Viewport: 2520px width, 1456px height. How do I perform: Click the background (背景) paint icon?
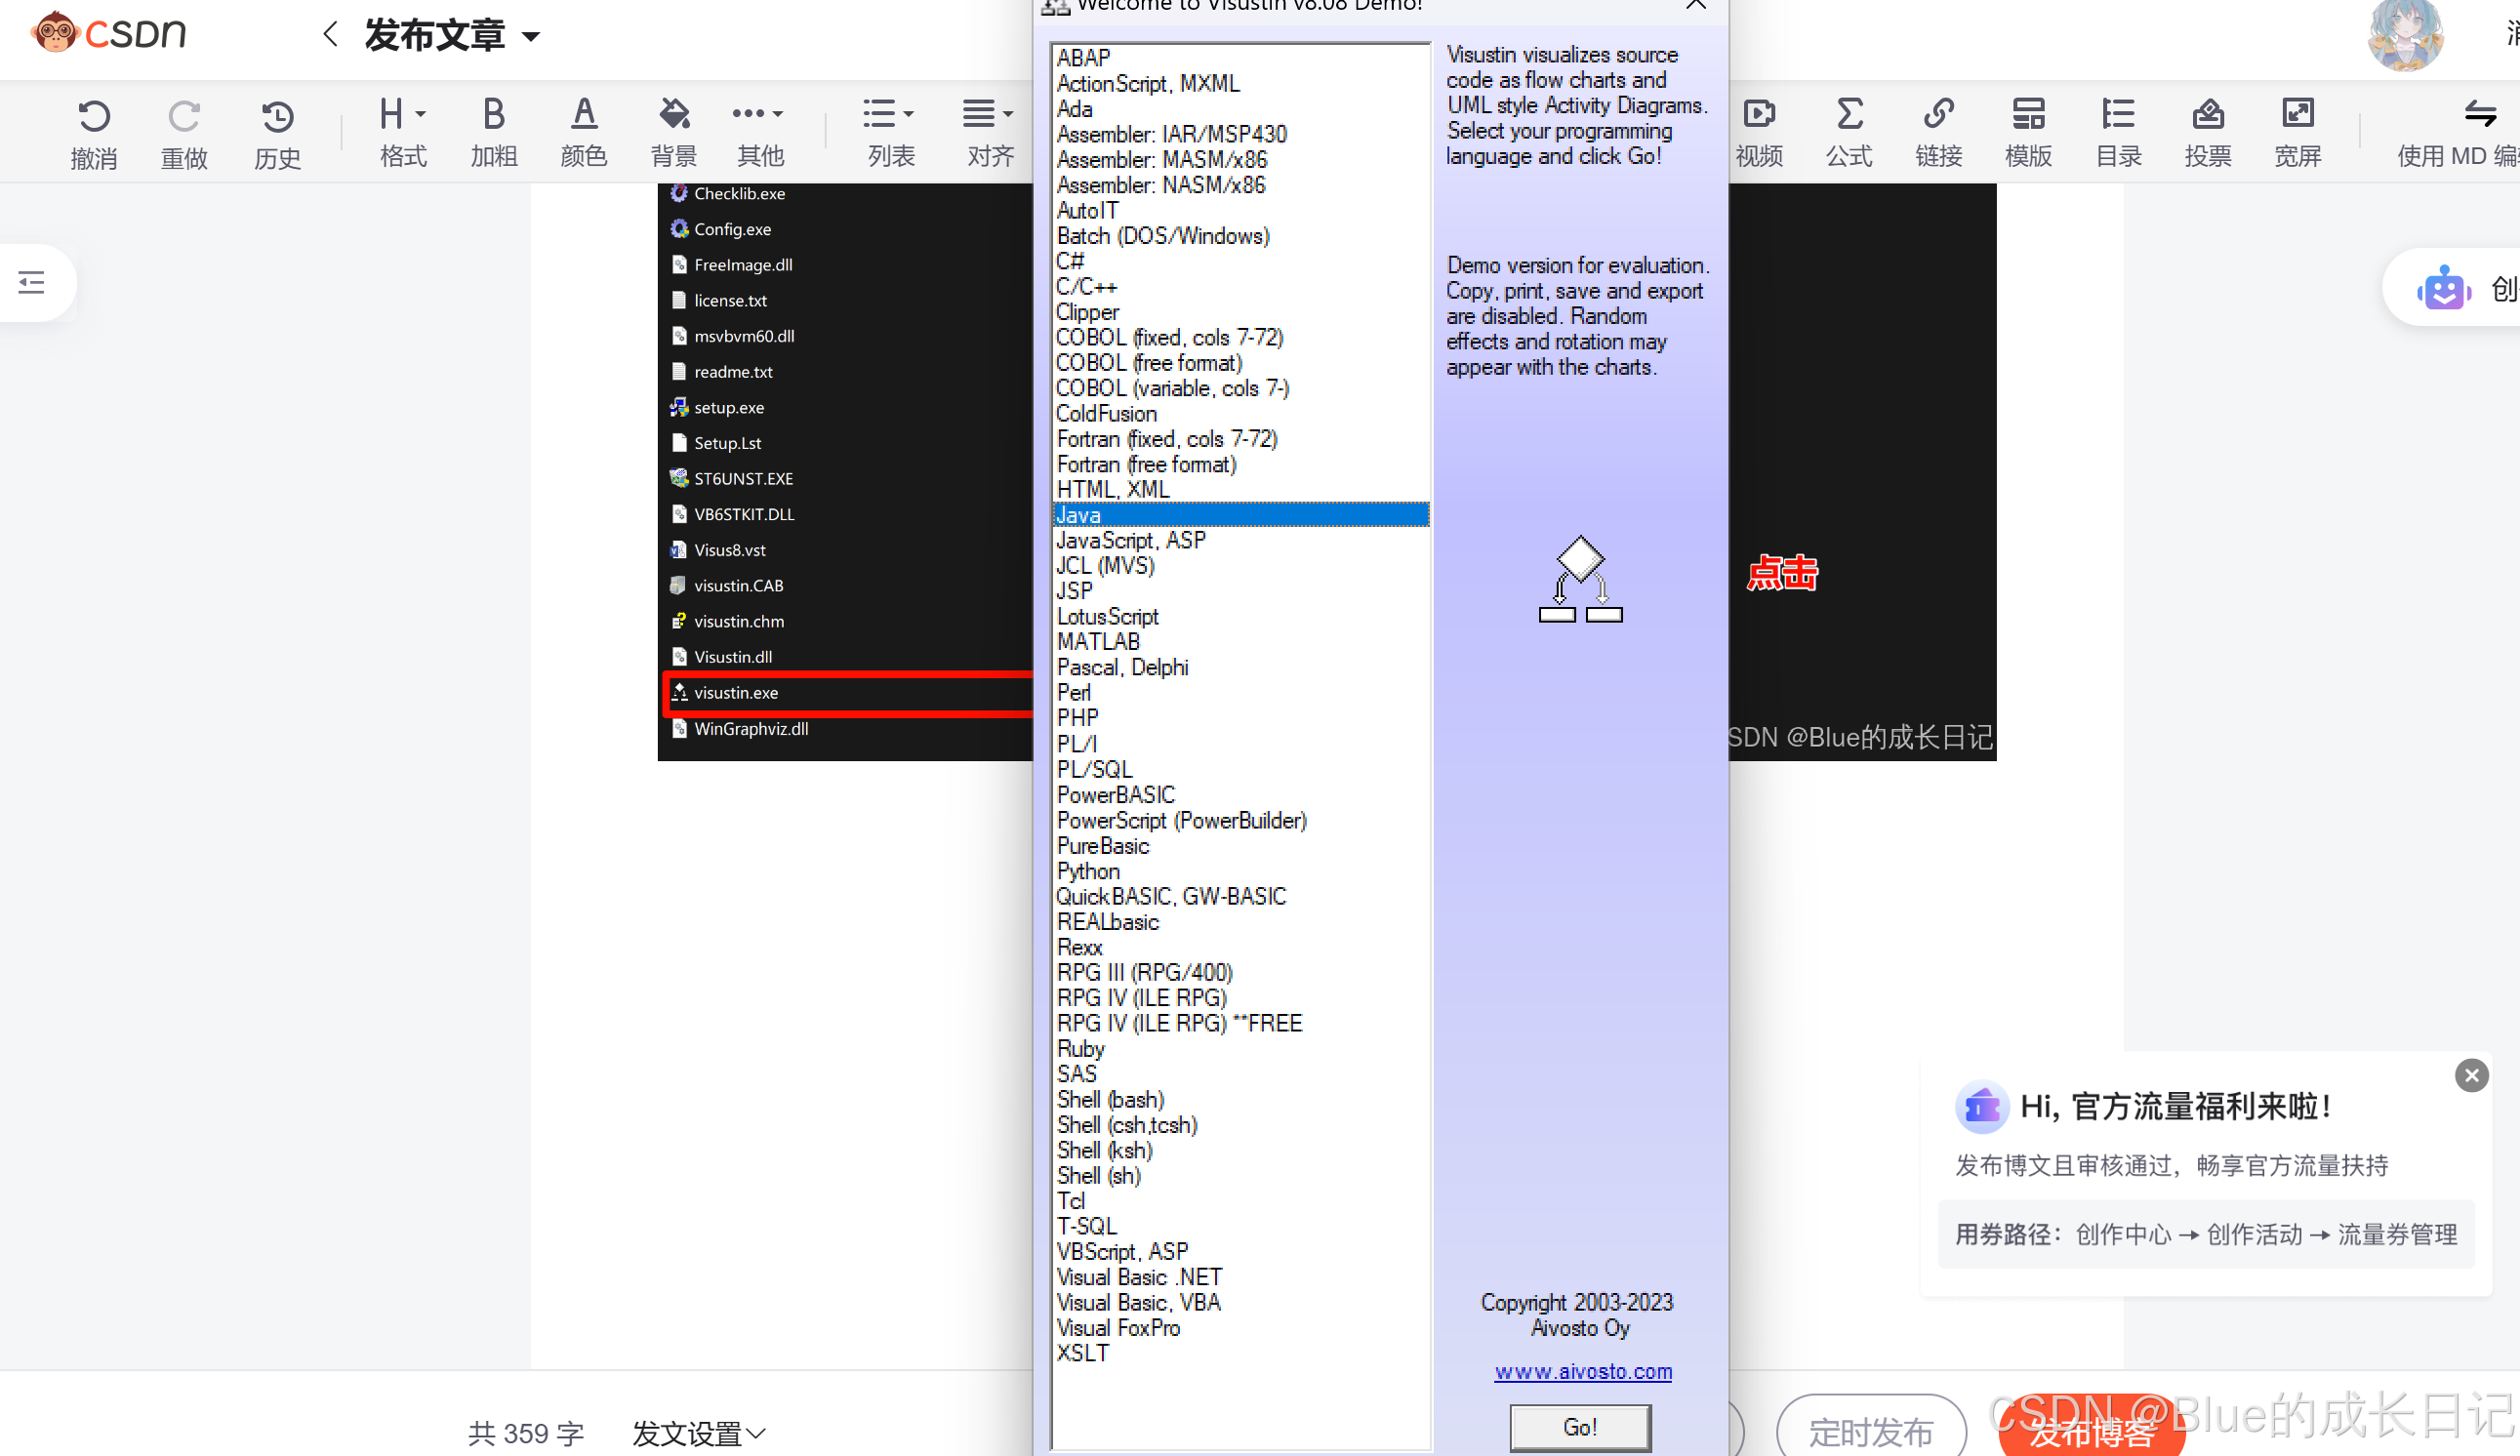pyautogui.click(x=674, y=114)
